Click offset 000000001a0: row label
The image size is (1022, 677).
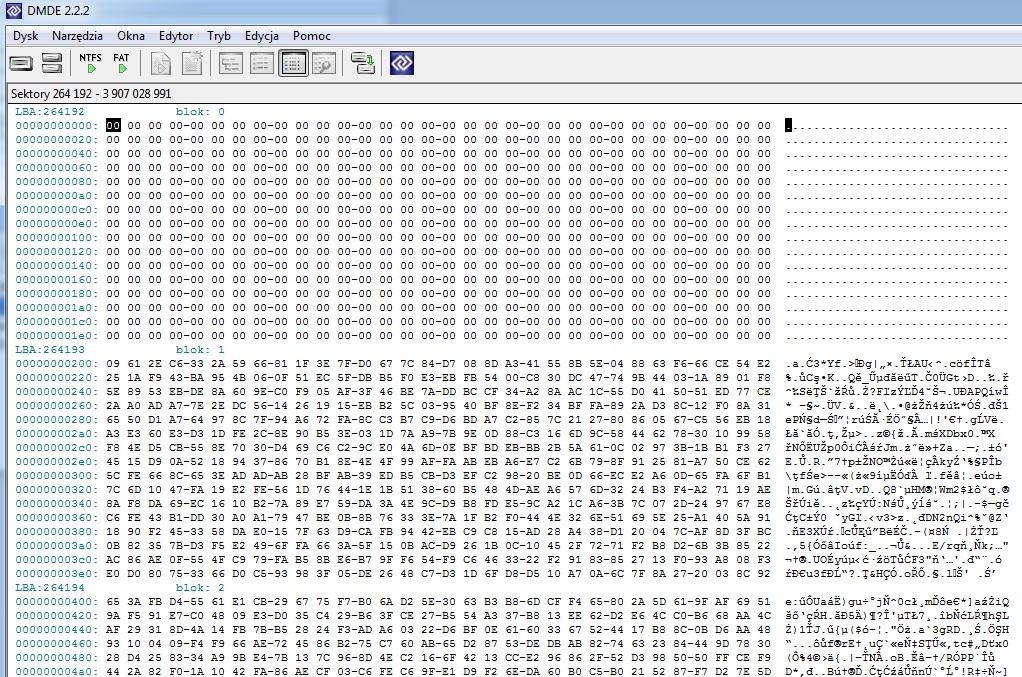[x=57, y=308]
